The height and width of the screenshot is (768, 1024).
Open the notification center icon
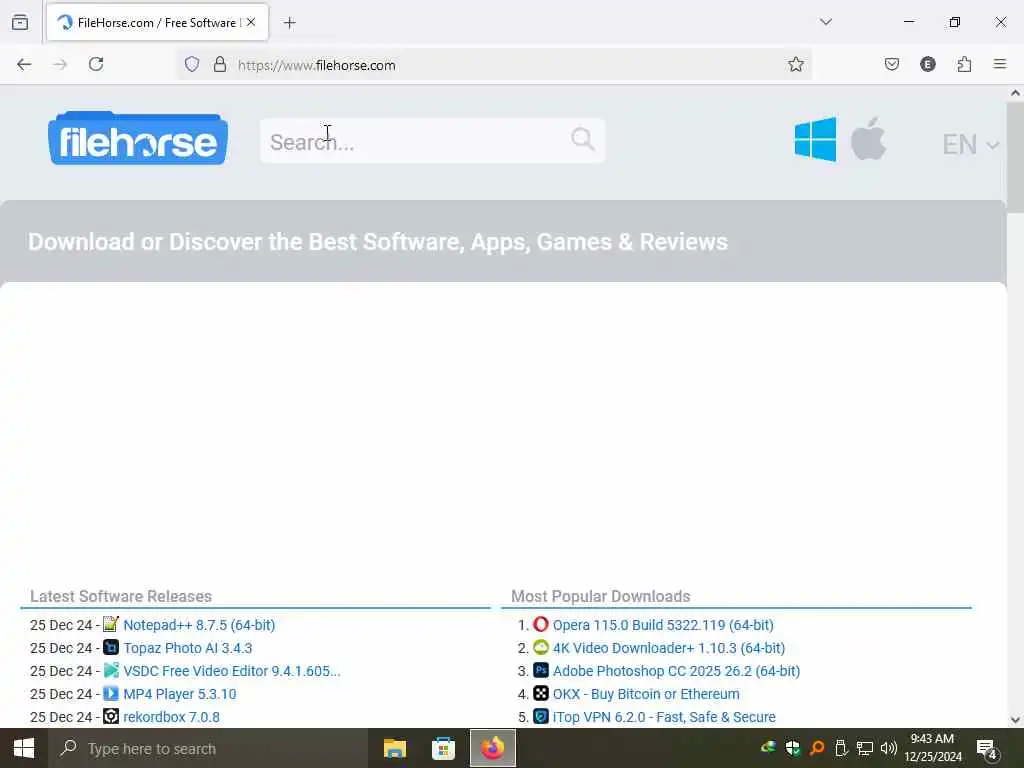986,748
